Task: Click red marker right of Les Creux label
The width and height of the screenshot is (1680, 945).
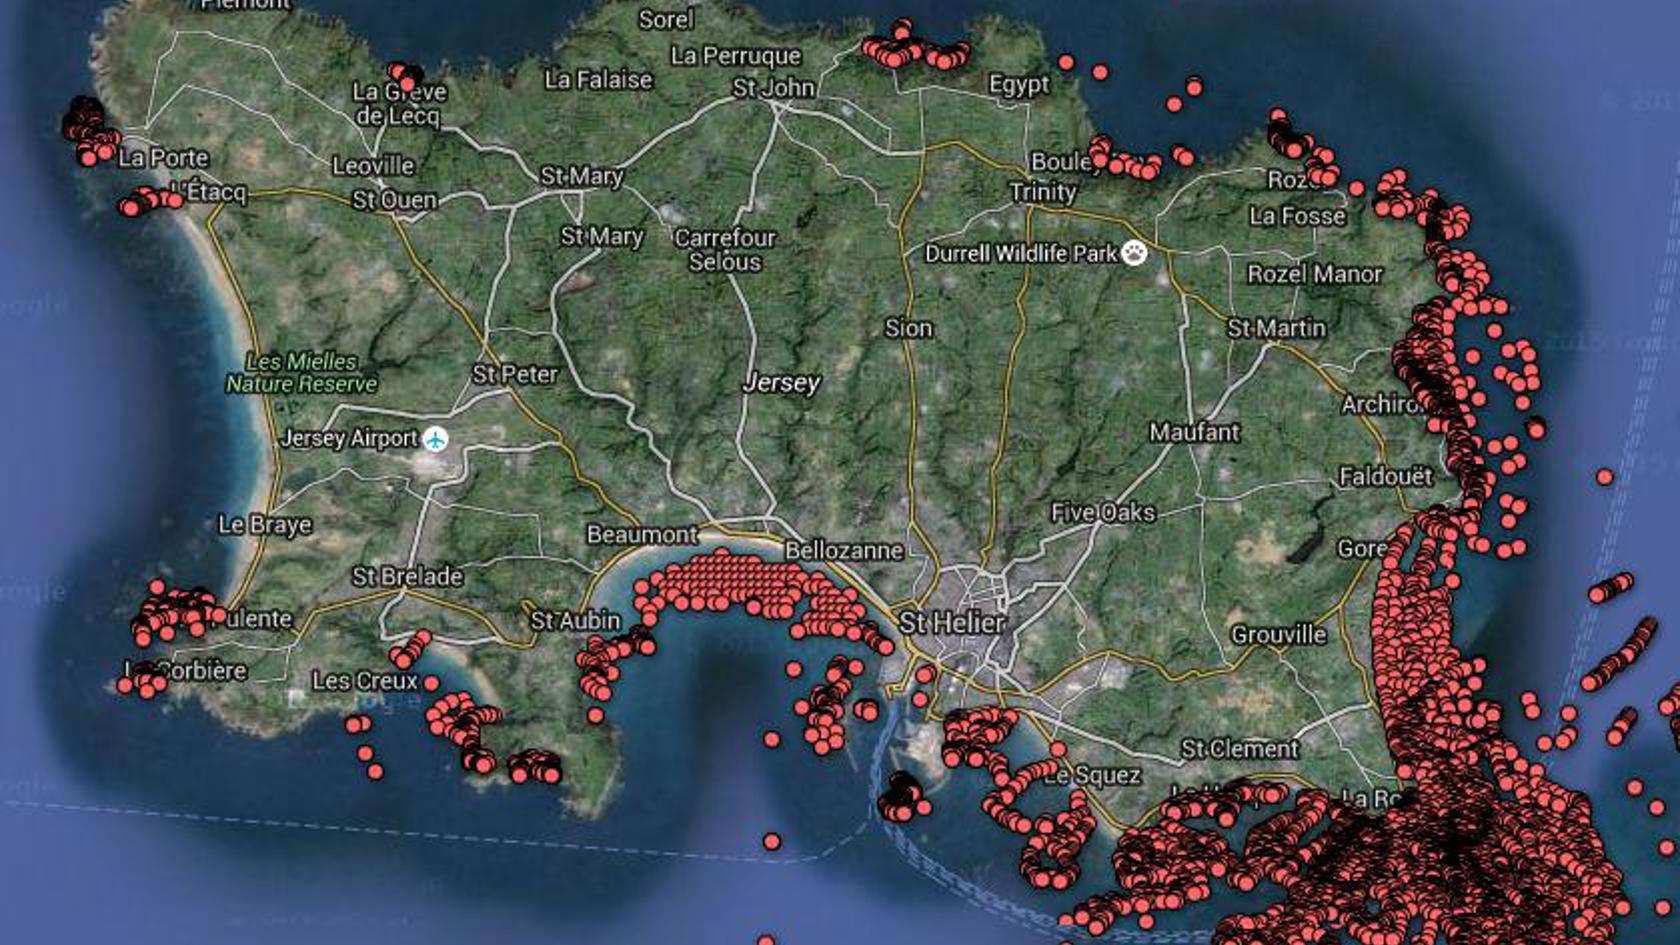Action: click(431, 683)
